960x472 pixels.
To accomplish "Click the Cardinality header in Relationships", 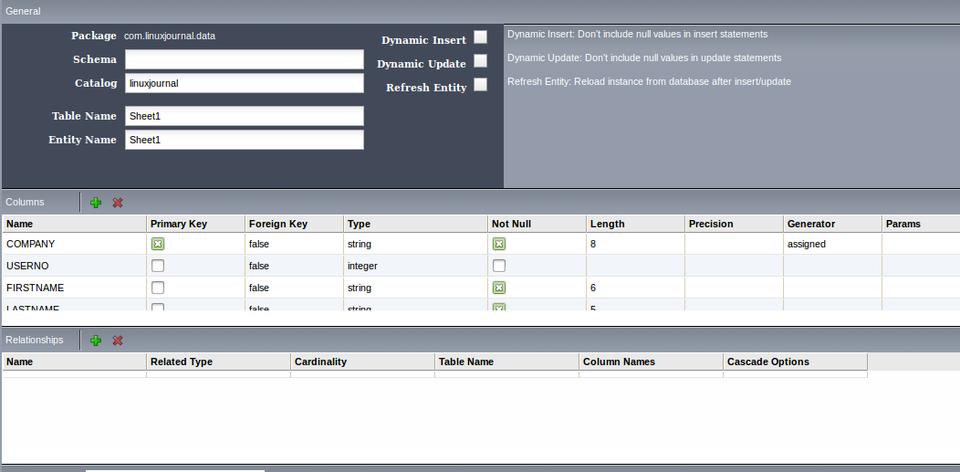I will pyautogui.click(x=362, y=362).
